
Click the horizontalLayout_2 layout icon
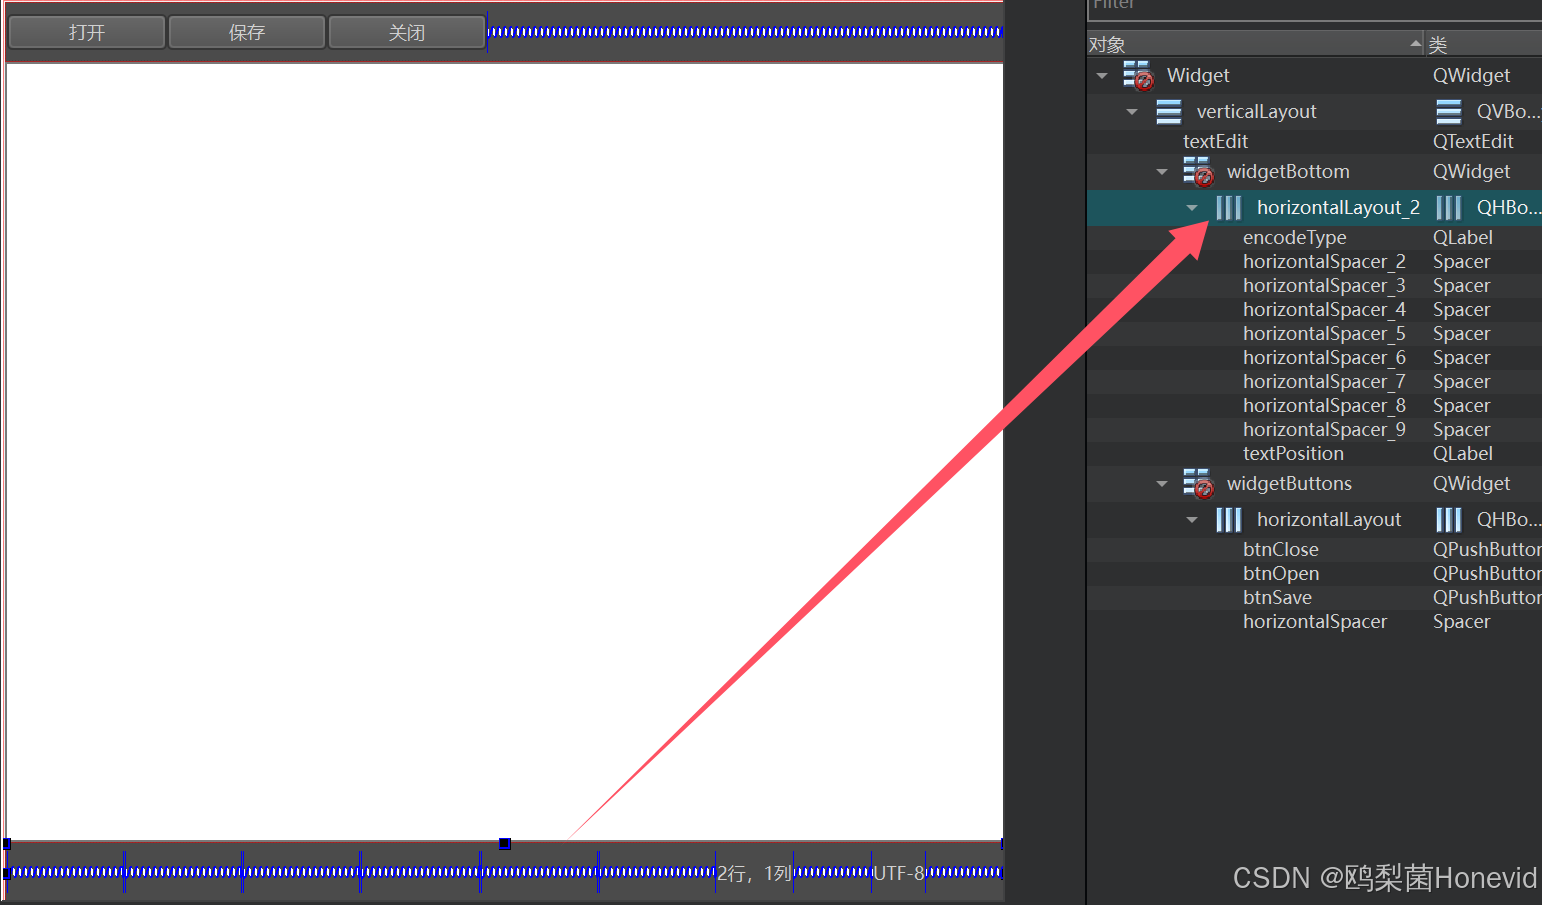coord(1229,208)
